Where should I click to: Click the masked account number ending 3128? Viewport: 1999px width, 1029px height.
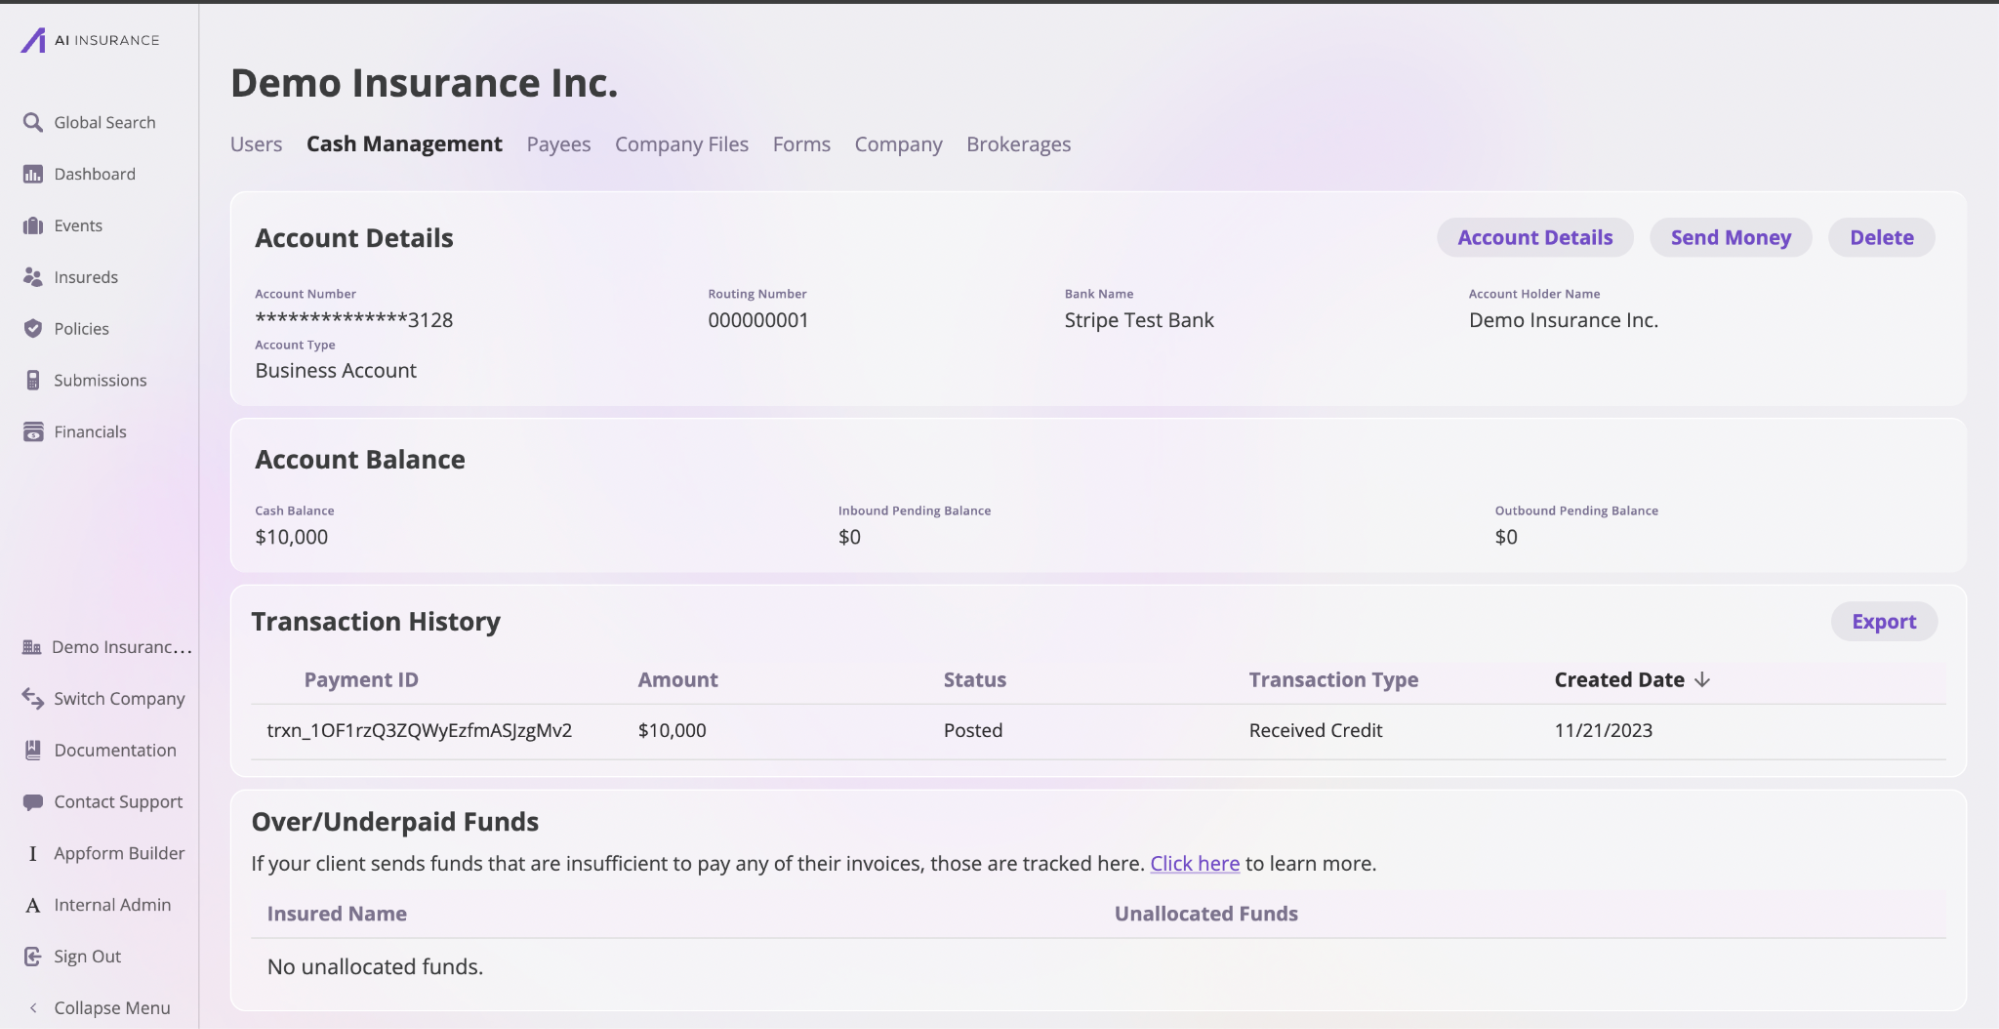tap(354, 320)
